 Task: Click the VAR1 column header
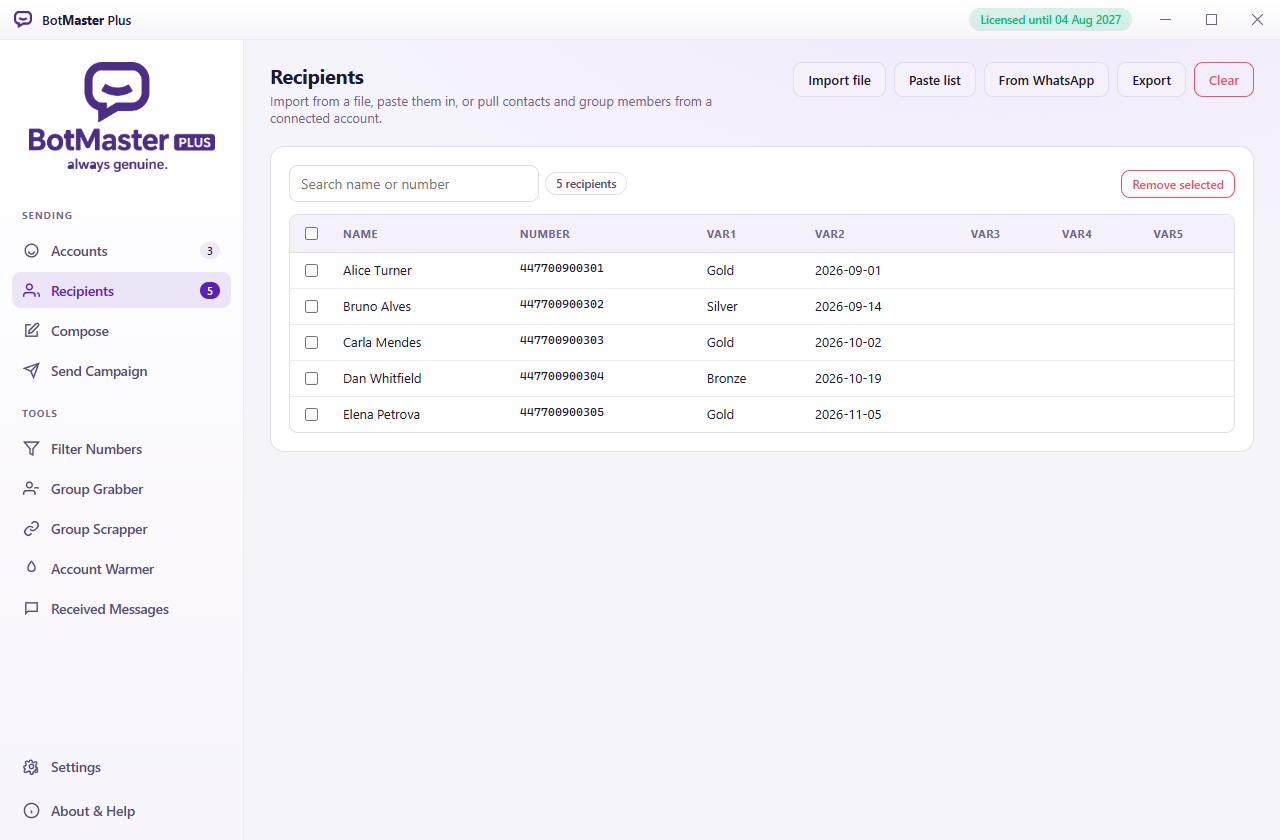click(721, 234)
